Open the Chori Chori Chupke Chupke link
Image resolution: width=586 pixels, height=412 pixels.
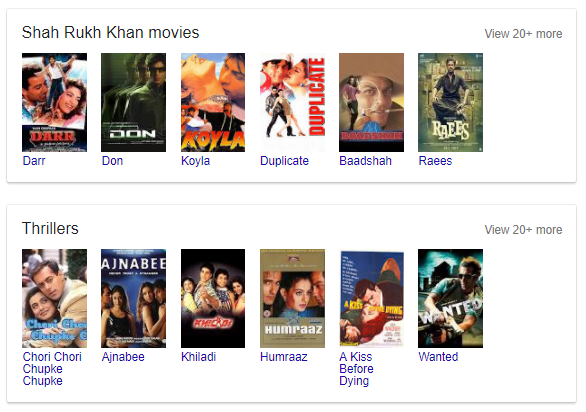(52, 369)
